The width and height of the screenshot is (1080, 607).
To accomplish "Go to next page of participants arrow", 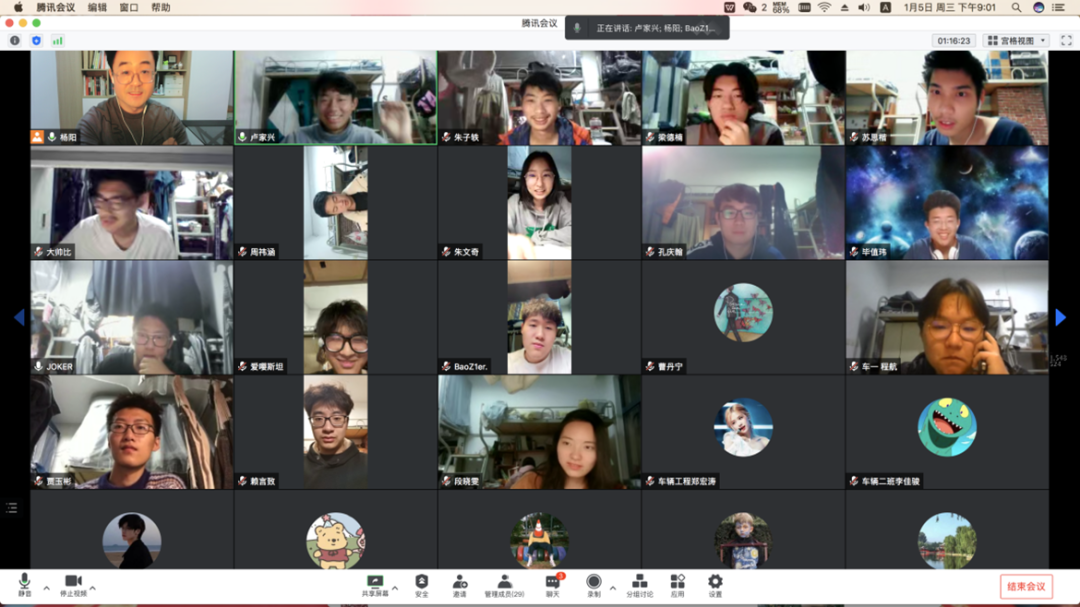I will coord(1061,317).
